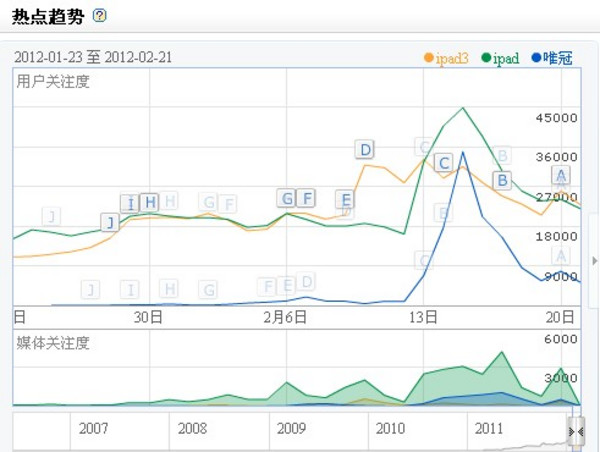600x452 pixels.
Task: Click the bold C event marker
Action: [444, 163]
